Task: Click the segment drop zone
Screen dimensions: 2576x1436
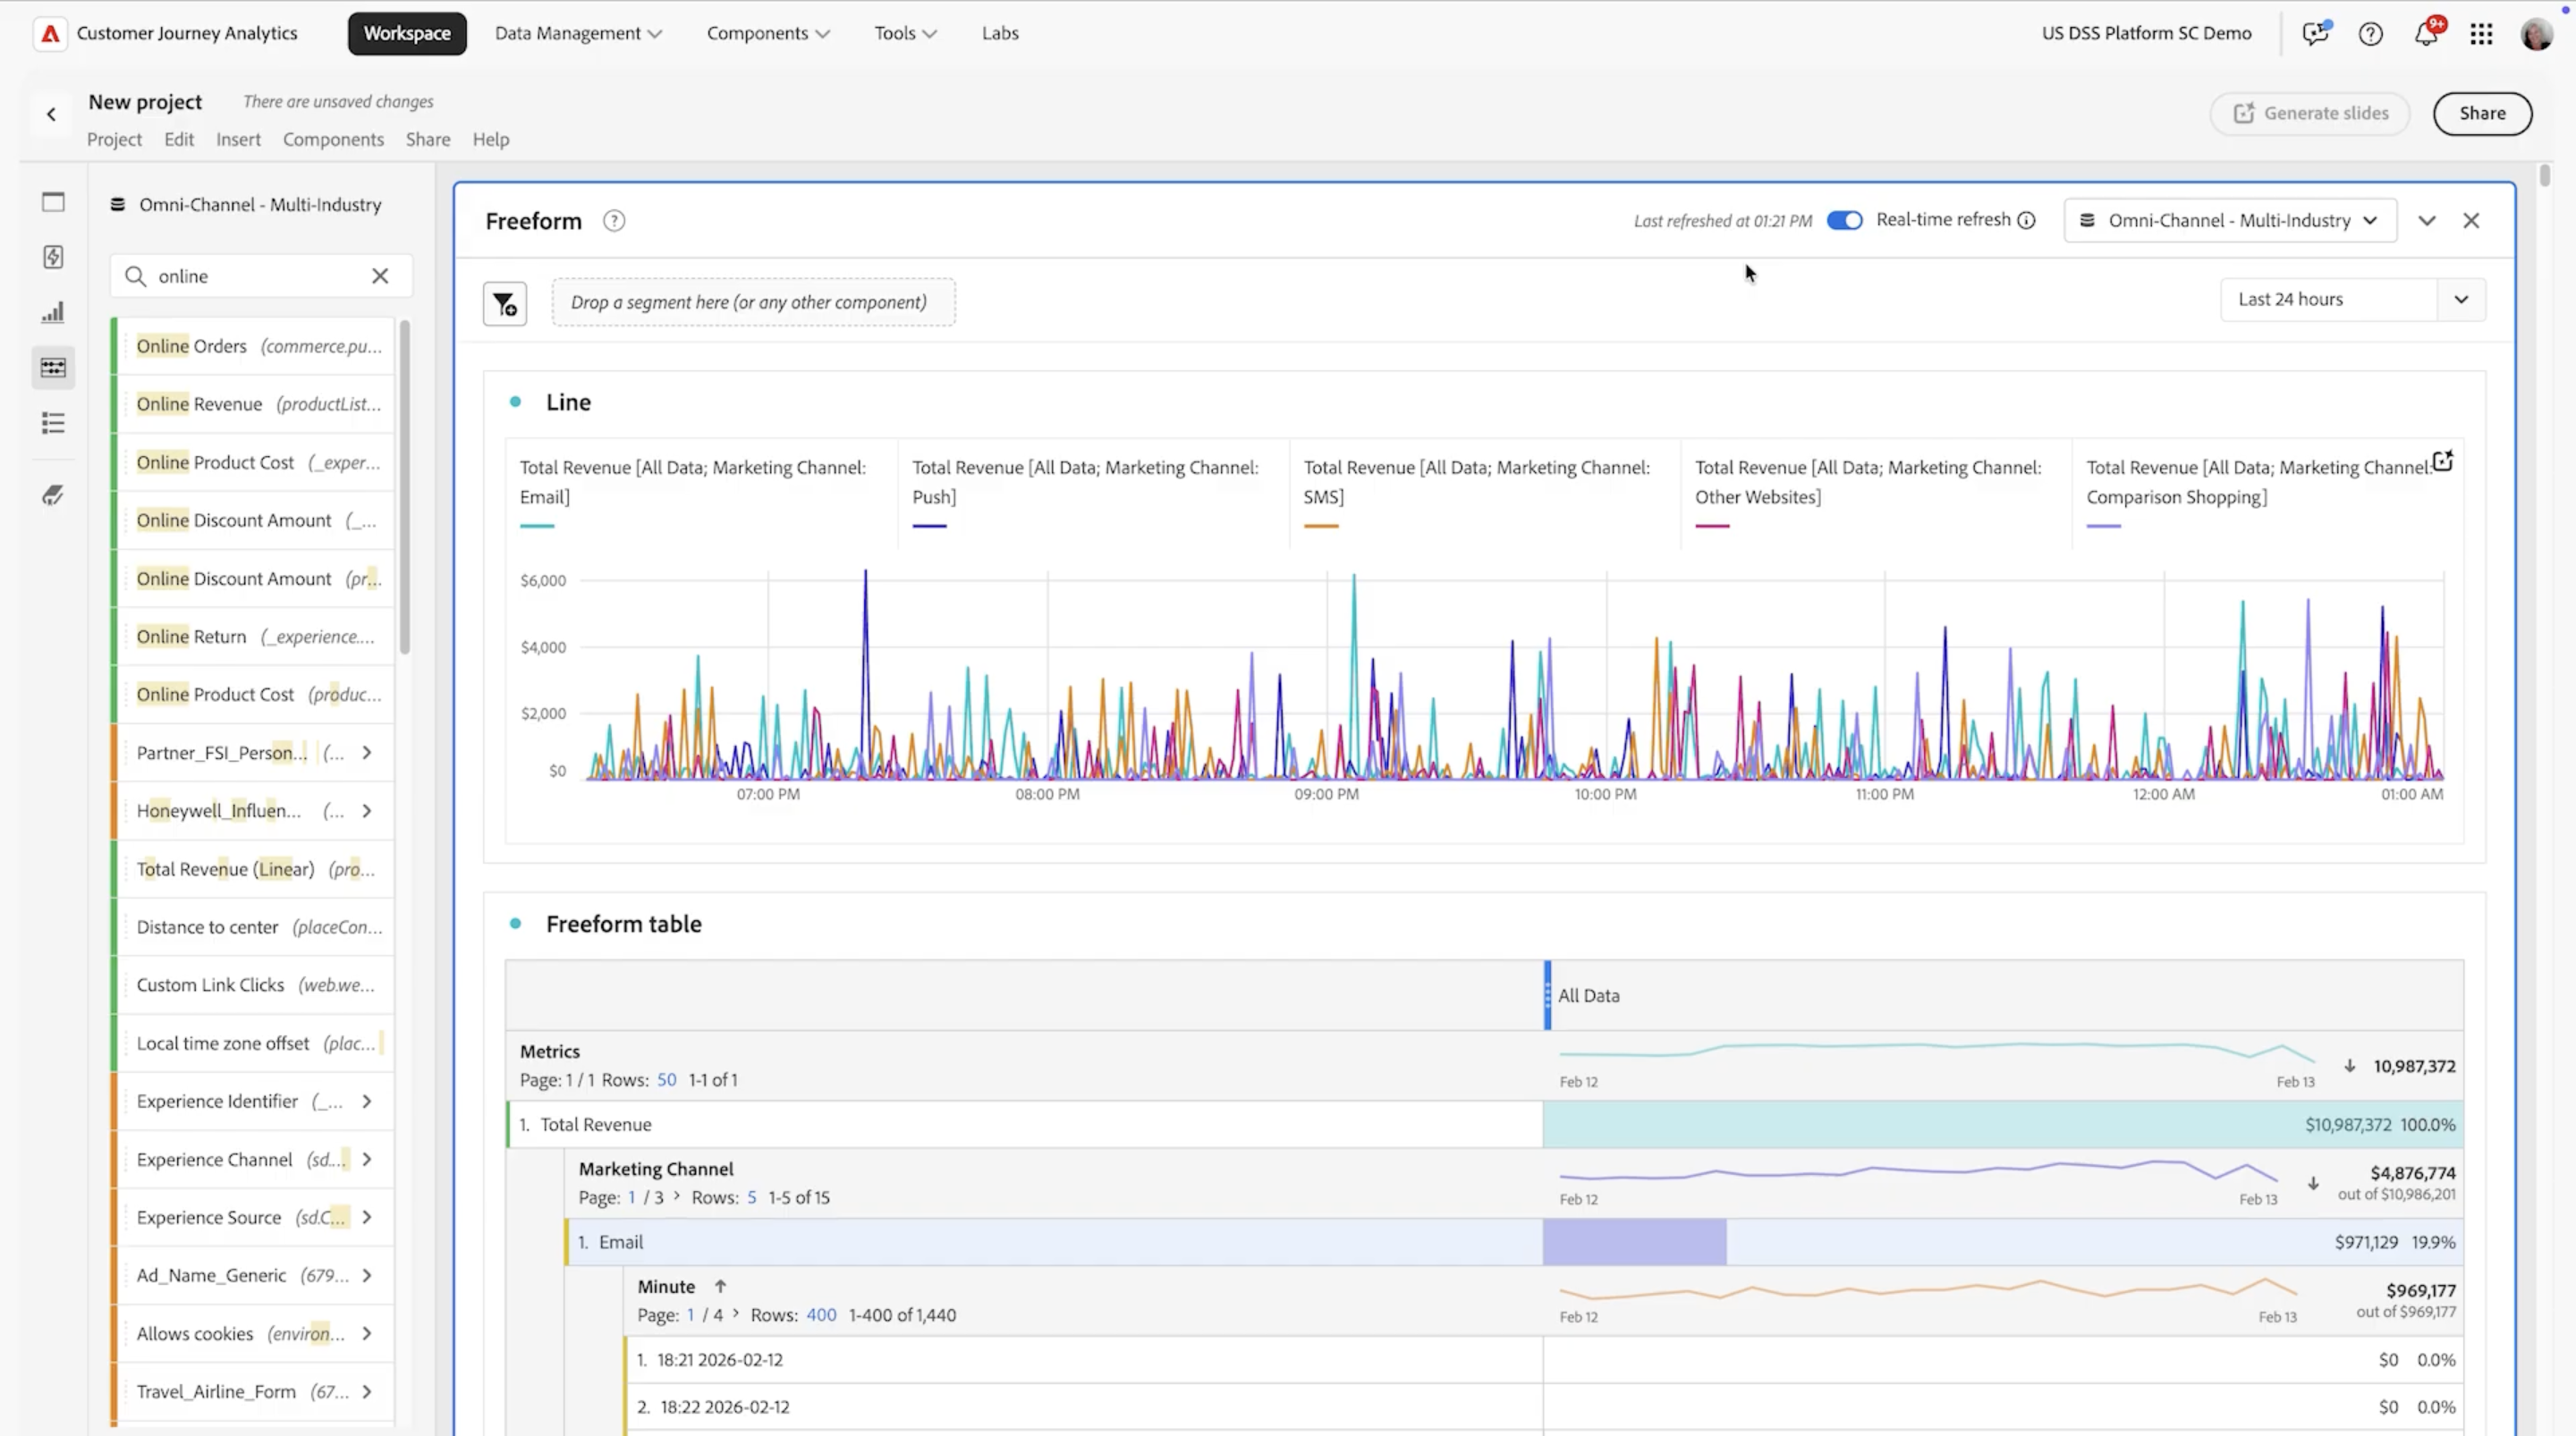Action: (753, 302)
